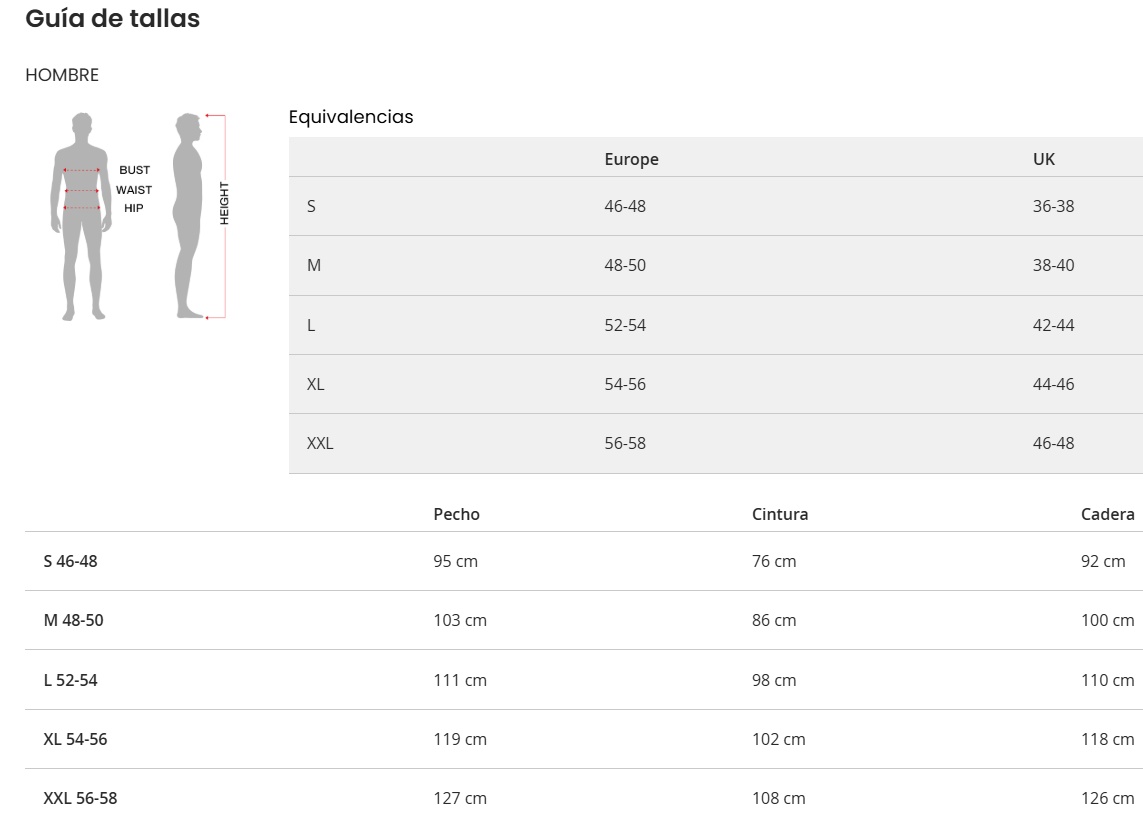The height and width of the screenshot is (816, 1143).
Task: Click the Cadera column header
Action: [x=1107, y=514]
